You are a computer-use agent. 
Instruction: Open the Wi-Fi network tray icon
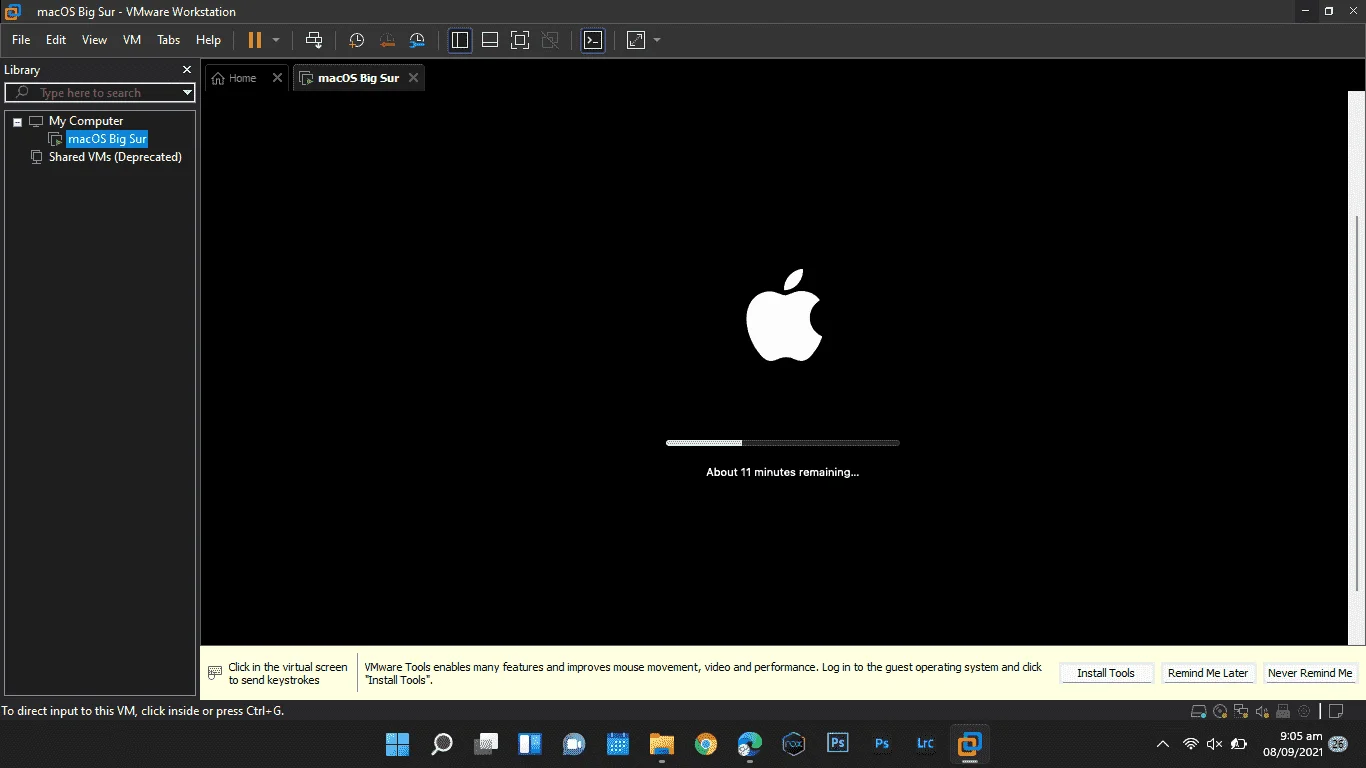point(1190,744)
